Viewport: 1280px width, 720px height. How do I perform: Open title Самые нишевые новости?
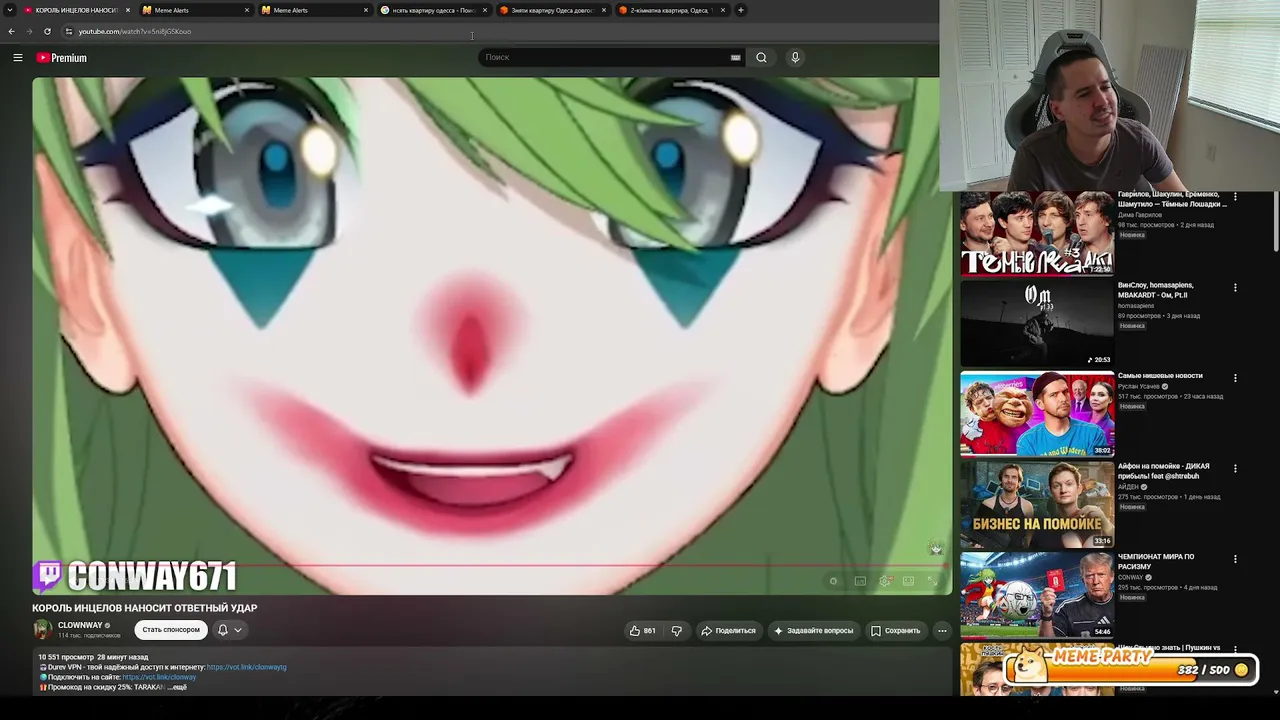(1160, 376)
